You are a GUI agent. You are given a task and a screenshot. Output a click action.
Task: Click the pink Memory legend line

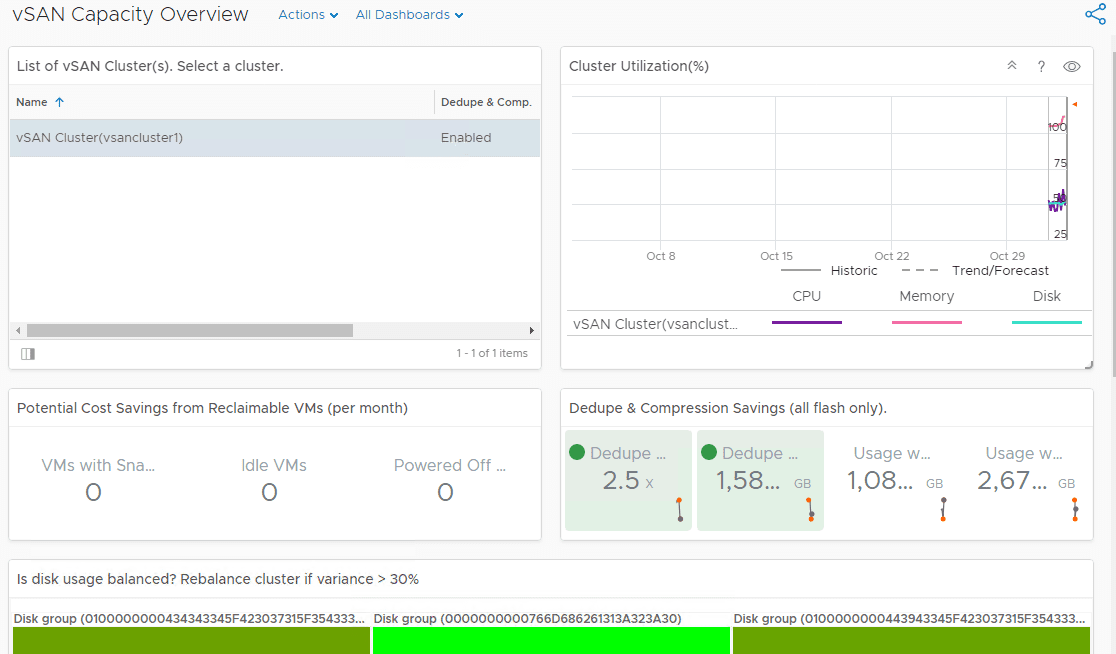coord(926,323)
